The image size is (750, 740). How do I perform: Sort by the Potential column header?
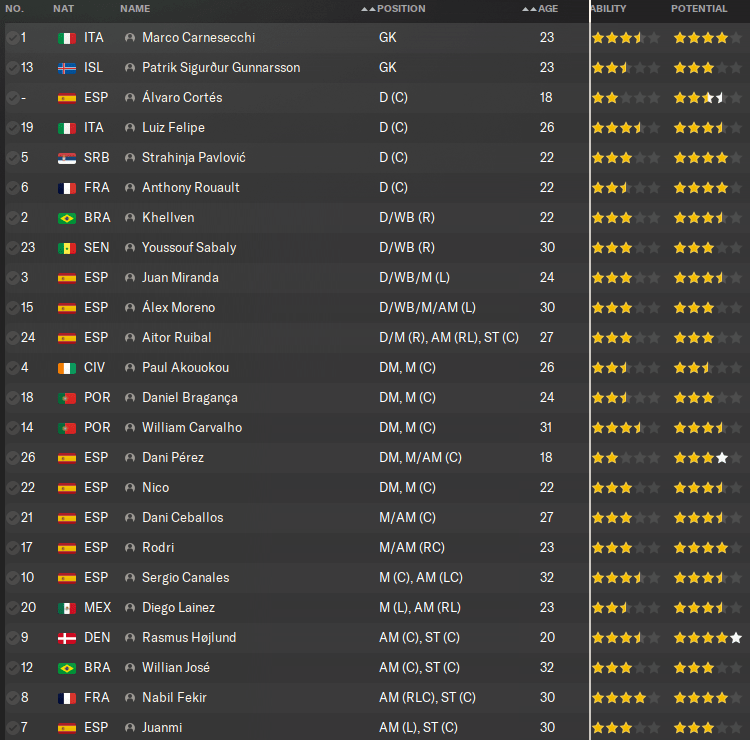pos(699,9)
